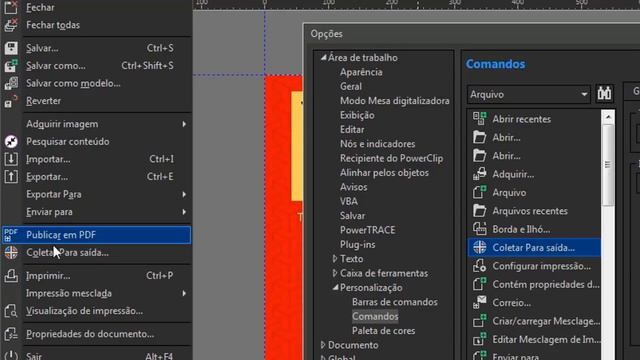Click the Borda e Ilhó command icon
This screenshot has width=640, height=360.
pyautogui.click(x=480, y=229)
